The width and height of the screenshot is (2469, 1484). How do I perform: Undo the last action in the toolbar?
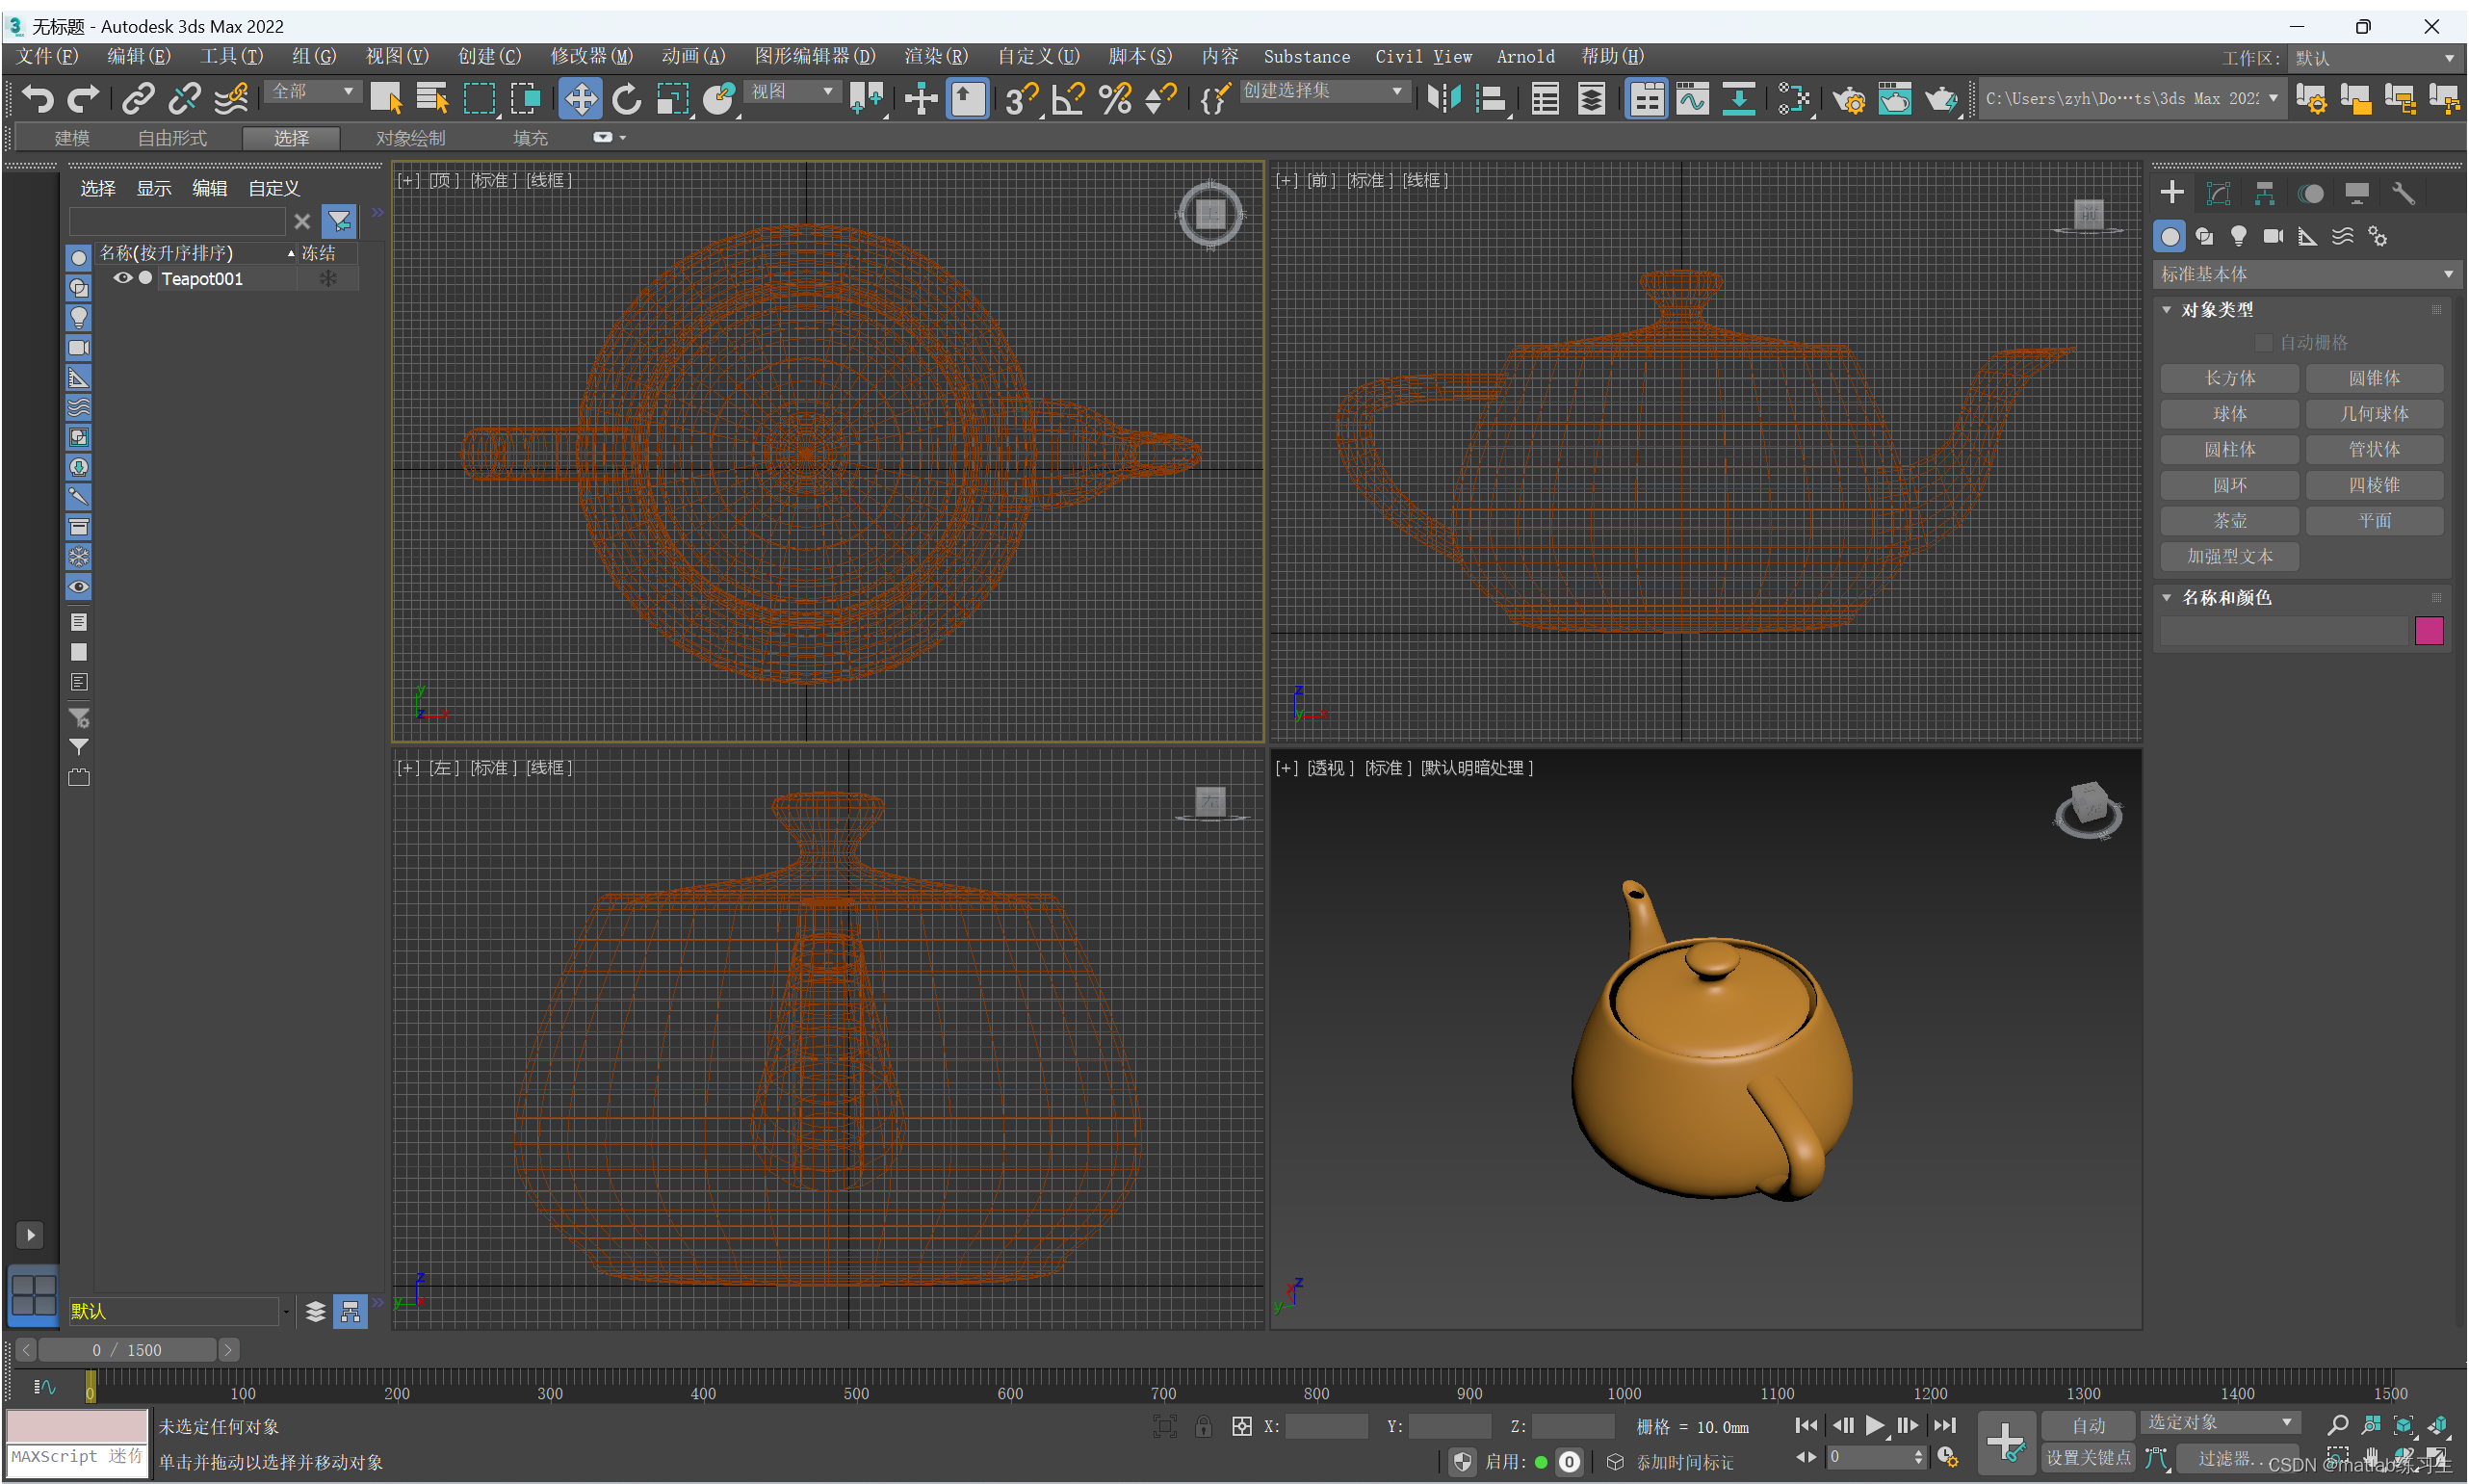(x=37, y=98)
